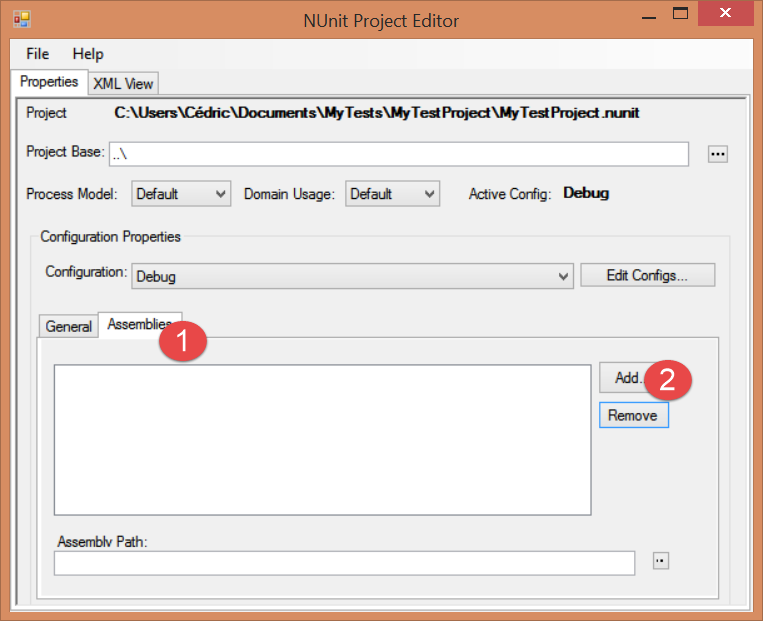Select the Assemblies configuration tab
The width and height of the screenshot is (763, 621).
(x=140, y=324)
